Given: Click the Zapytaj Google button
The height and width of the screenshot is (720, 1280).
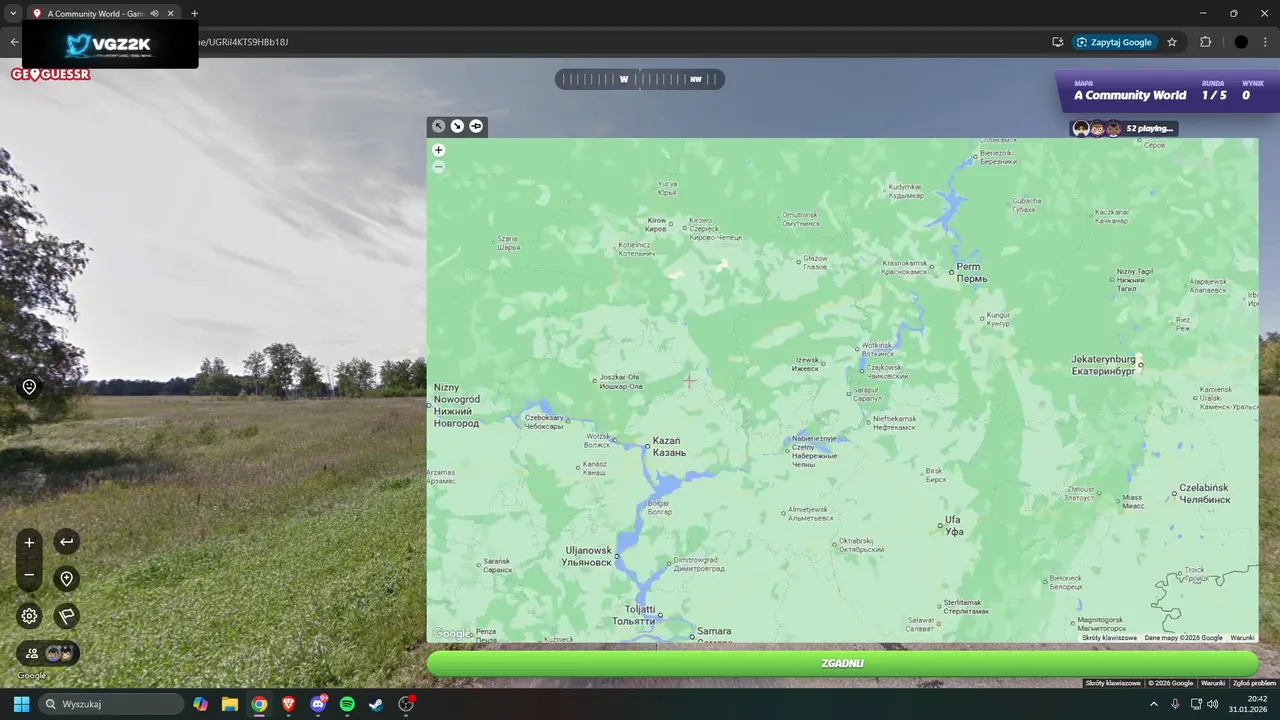Looking at the screenshot, I should click(x=1114, y=42).
